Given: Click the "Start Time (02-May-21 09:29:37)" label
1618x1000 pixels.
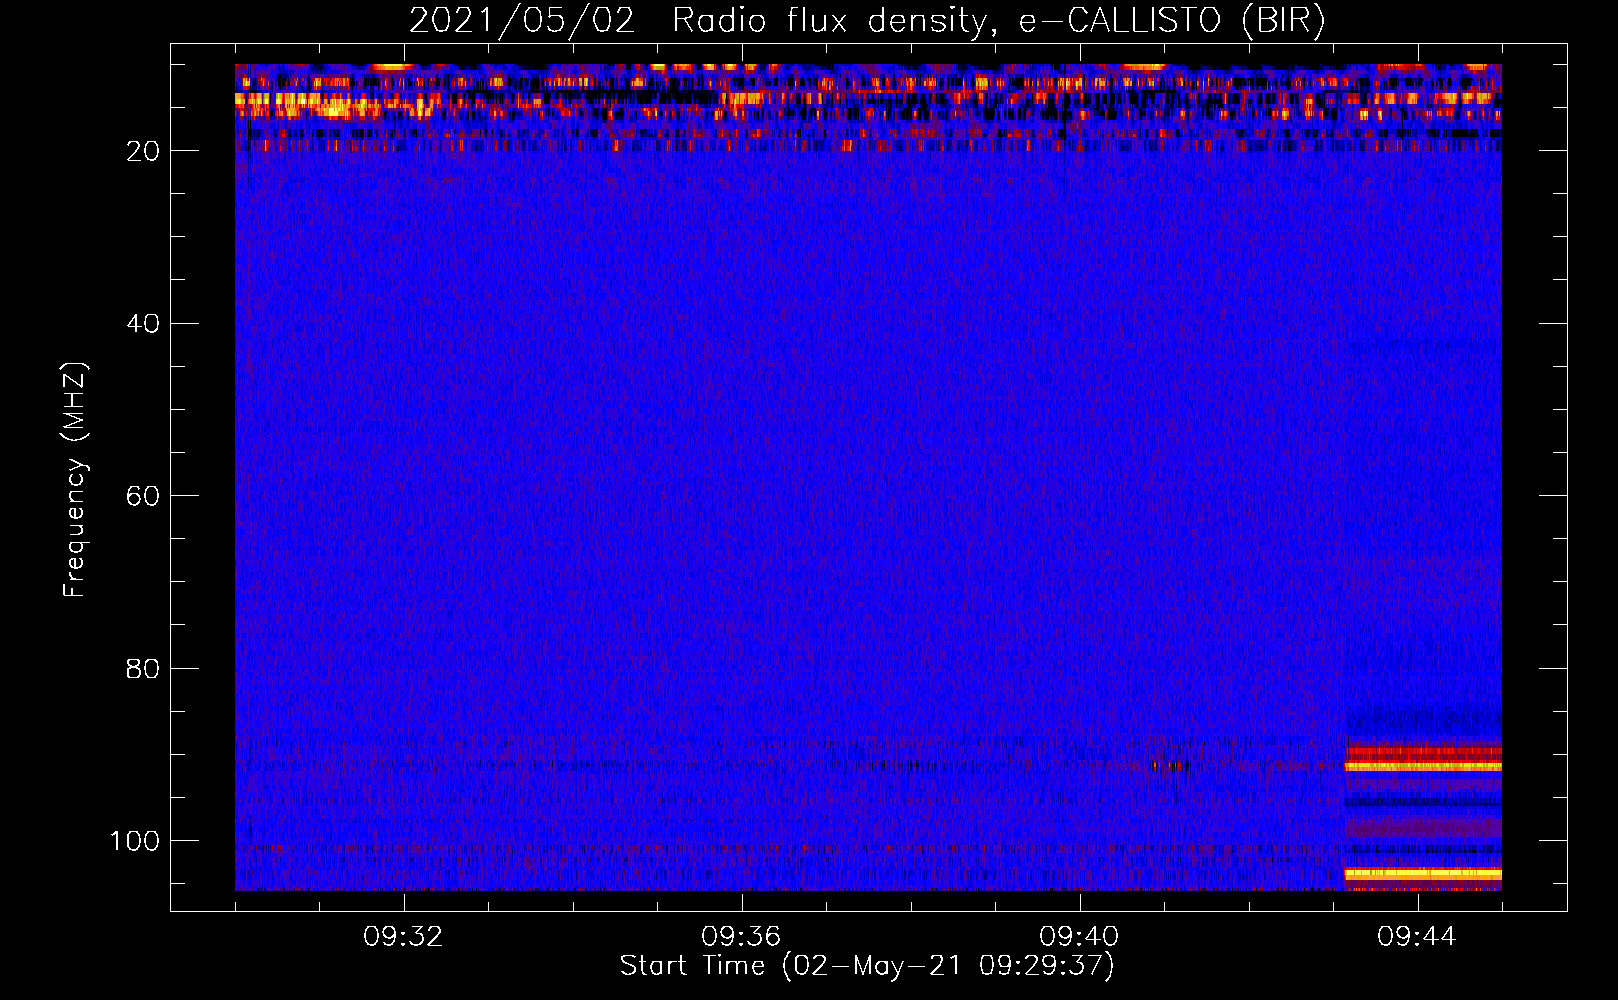Looking at the screenshot, I should pyautogui.click(x=867, y=966).
